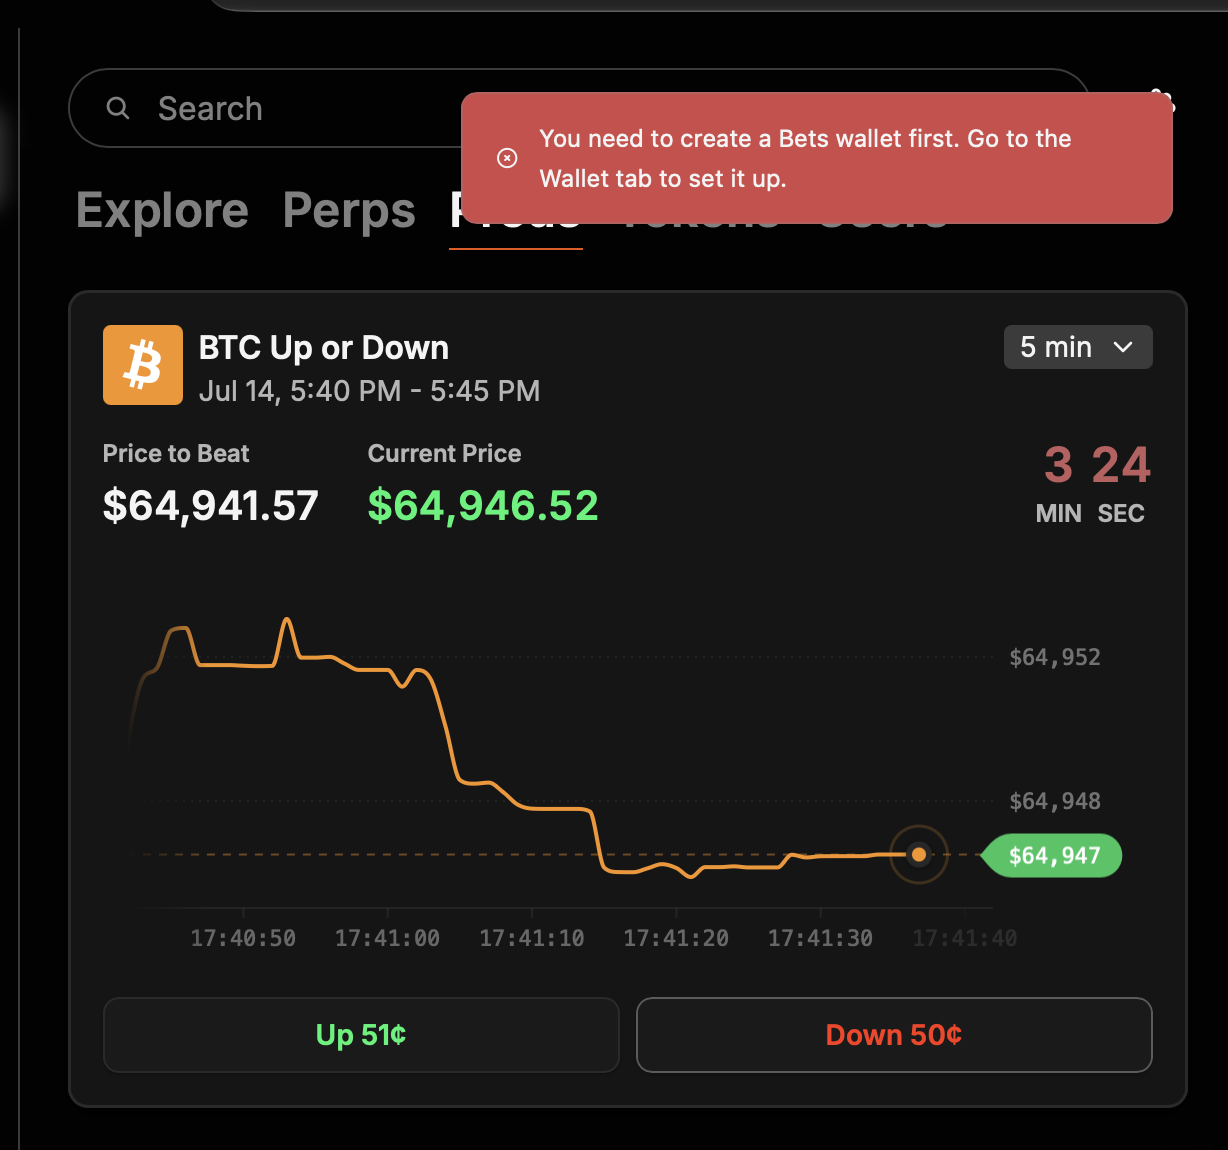Expand the chevron arrow beside 5 min
Screen dimensions: 1228x1150
(1123, 347)
